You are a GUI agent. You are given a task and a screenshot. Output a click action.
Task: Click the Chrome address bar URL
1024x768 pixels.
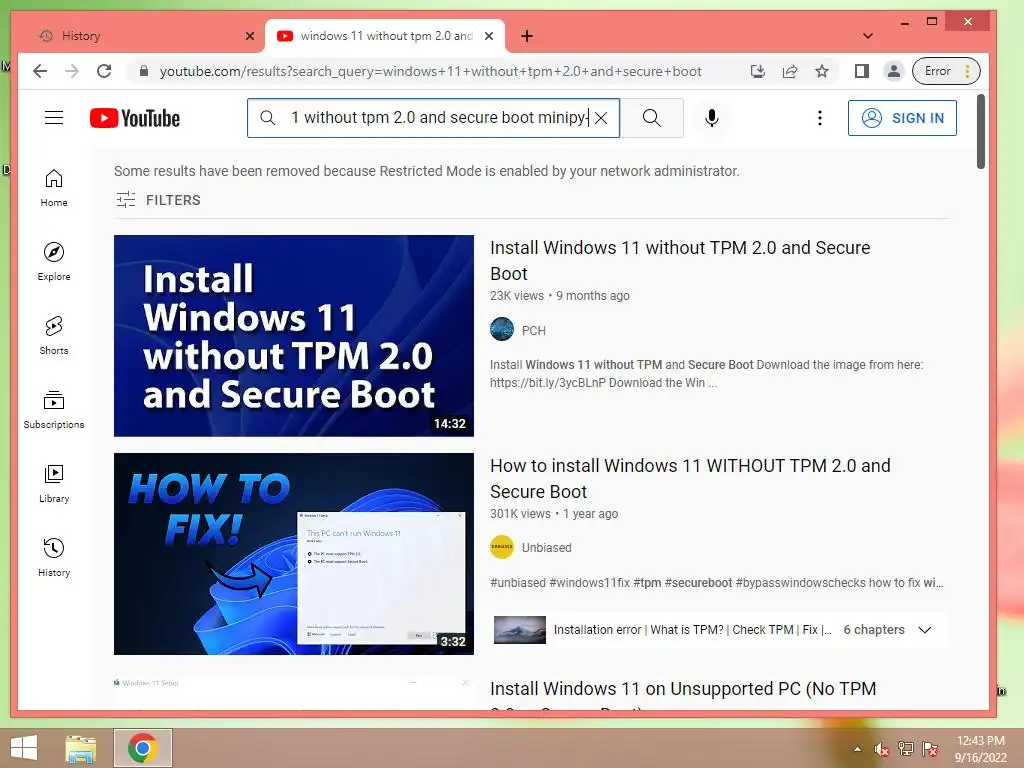pyautogui.click(x=431, y=71)
